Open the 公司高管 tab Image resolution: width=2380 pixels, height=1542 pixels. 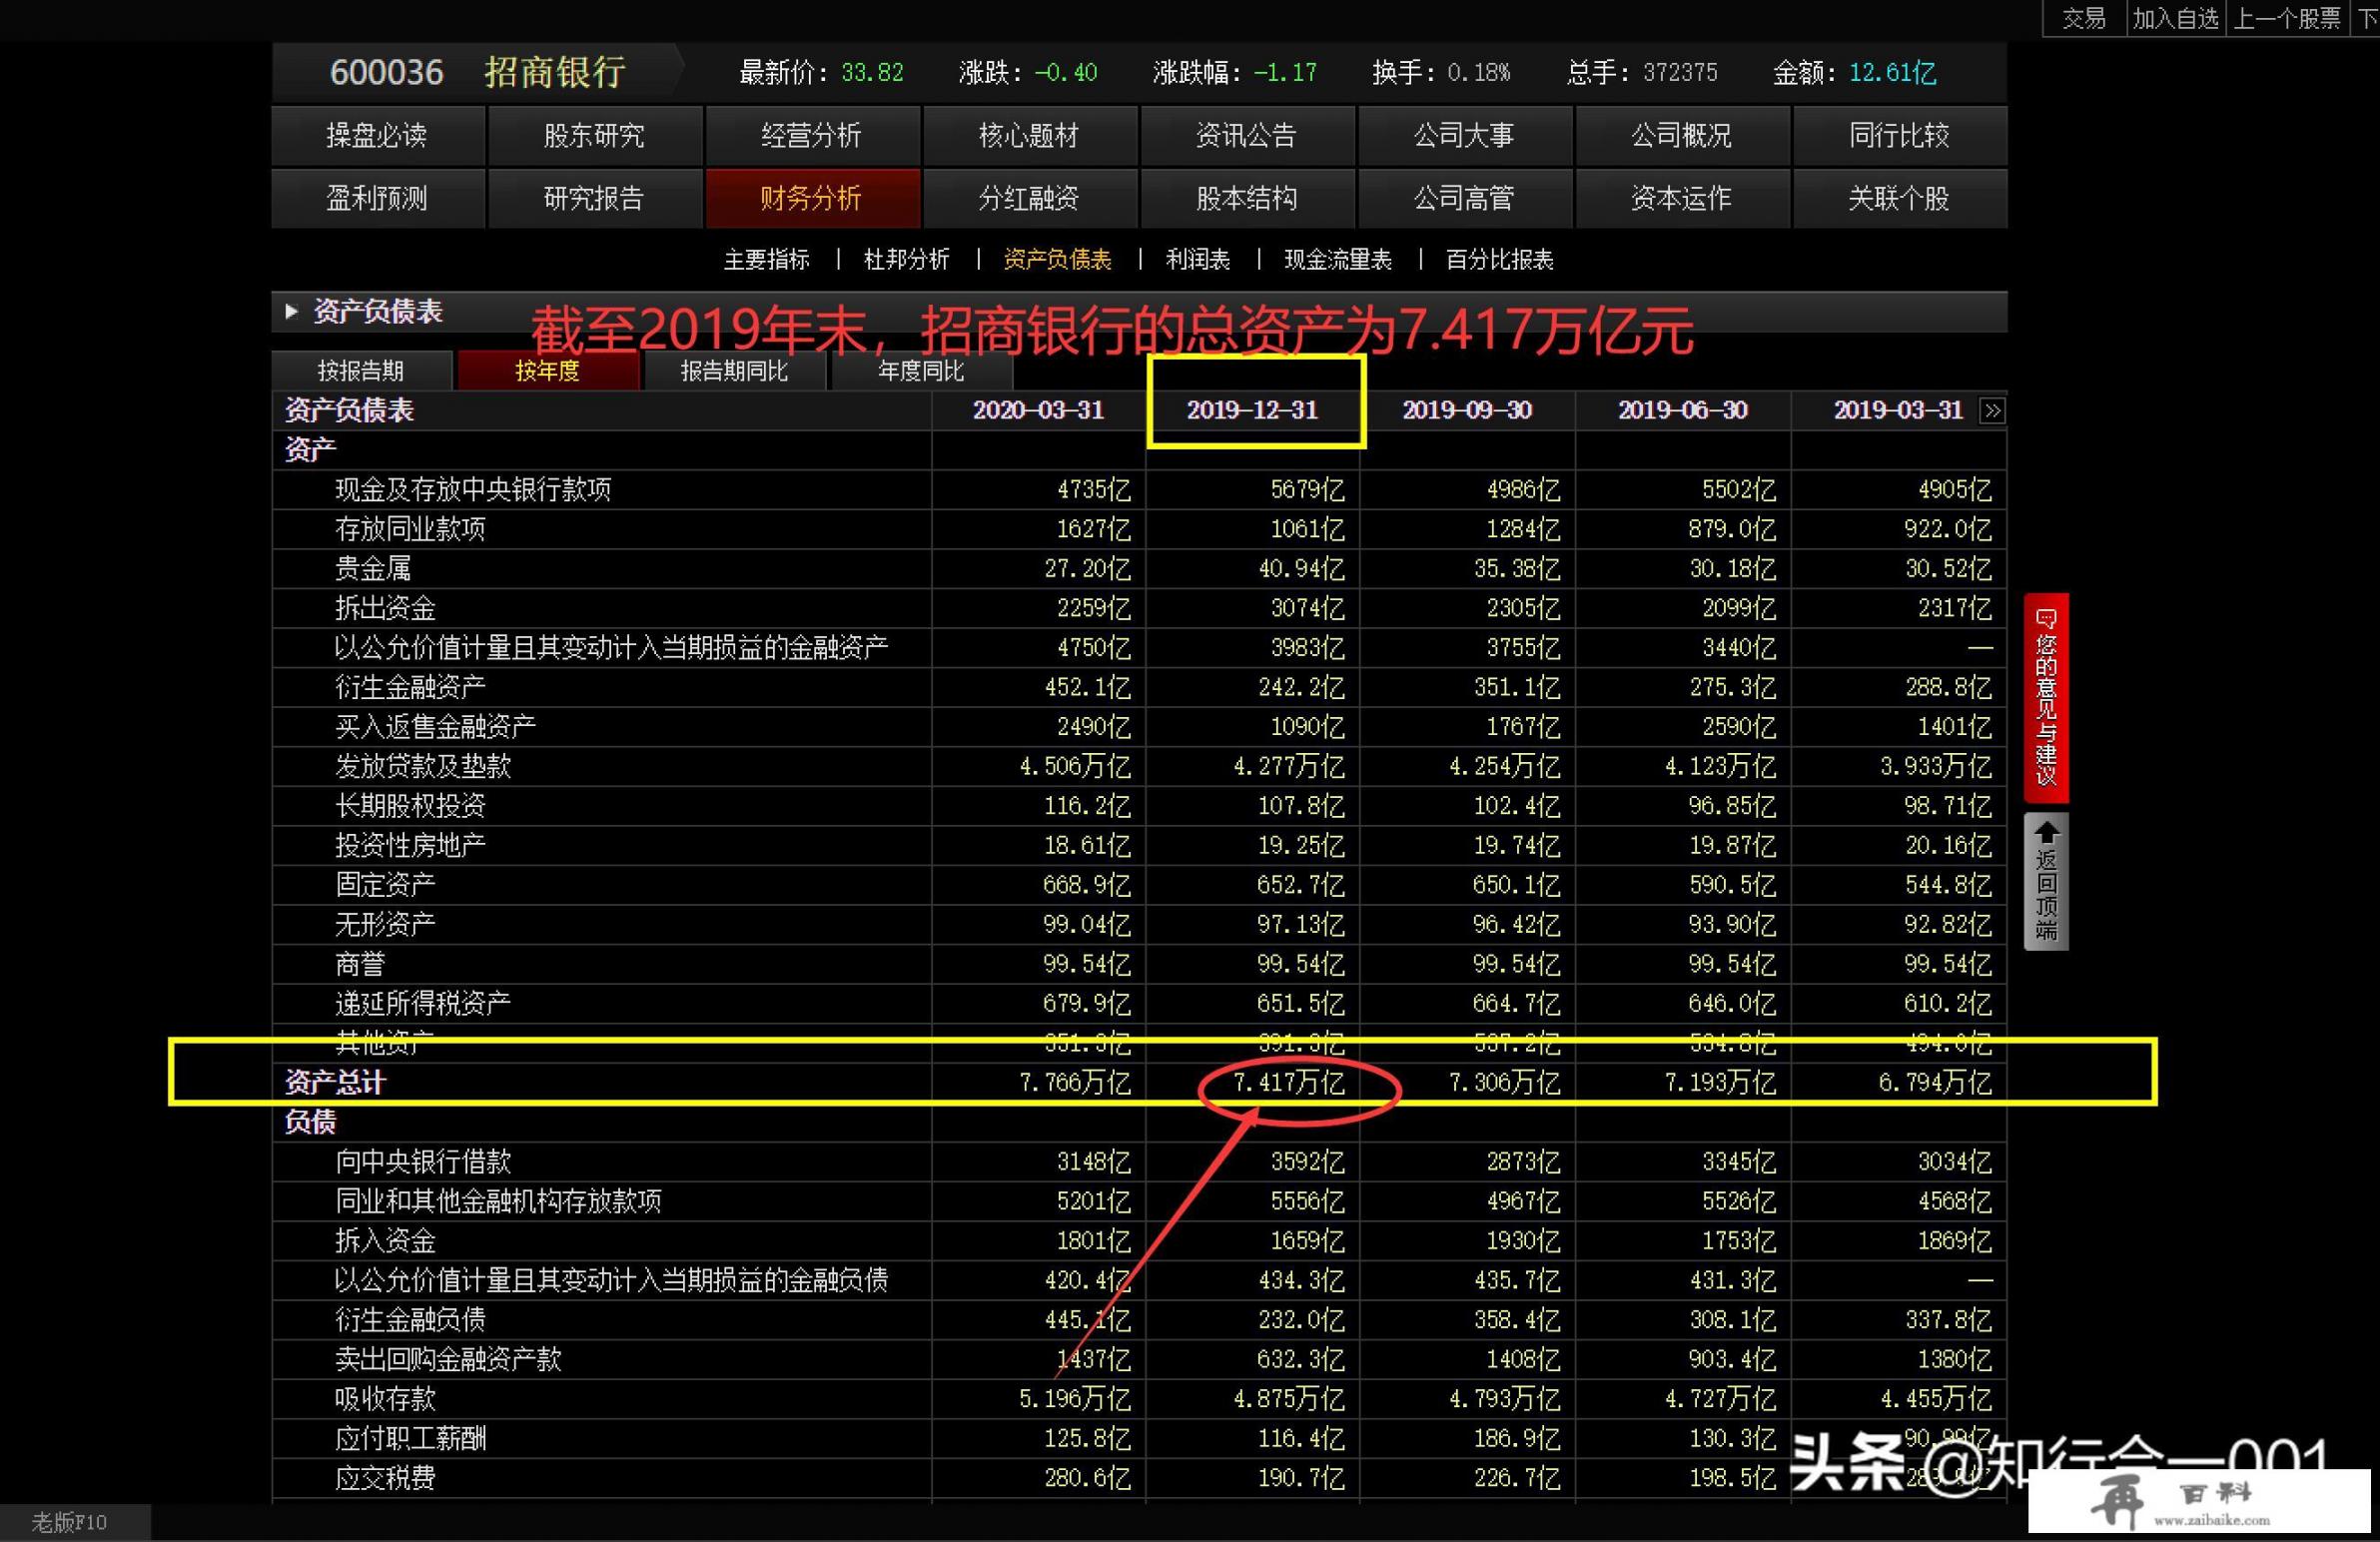coord(1464,198)
